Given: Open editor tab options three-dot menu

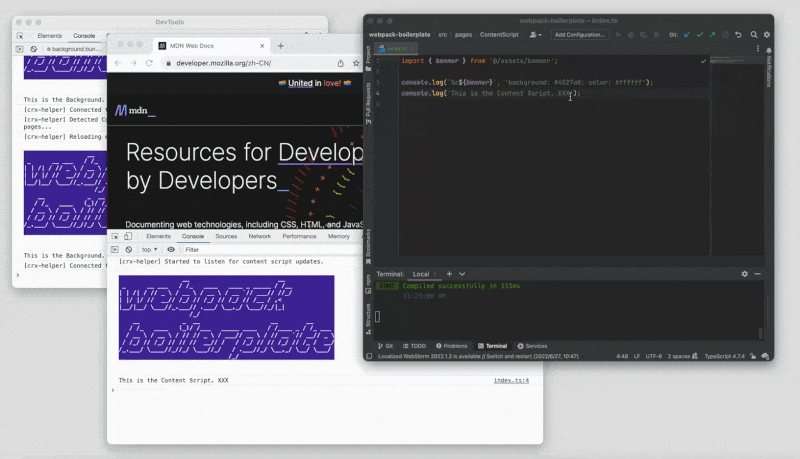Looking at the screenshot, I should pos(758,48).
